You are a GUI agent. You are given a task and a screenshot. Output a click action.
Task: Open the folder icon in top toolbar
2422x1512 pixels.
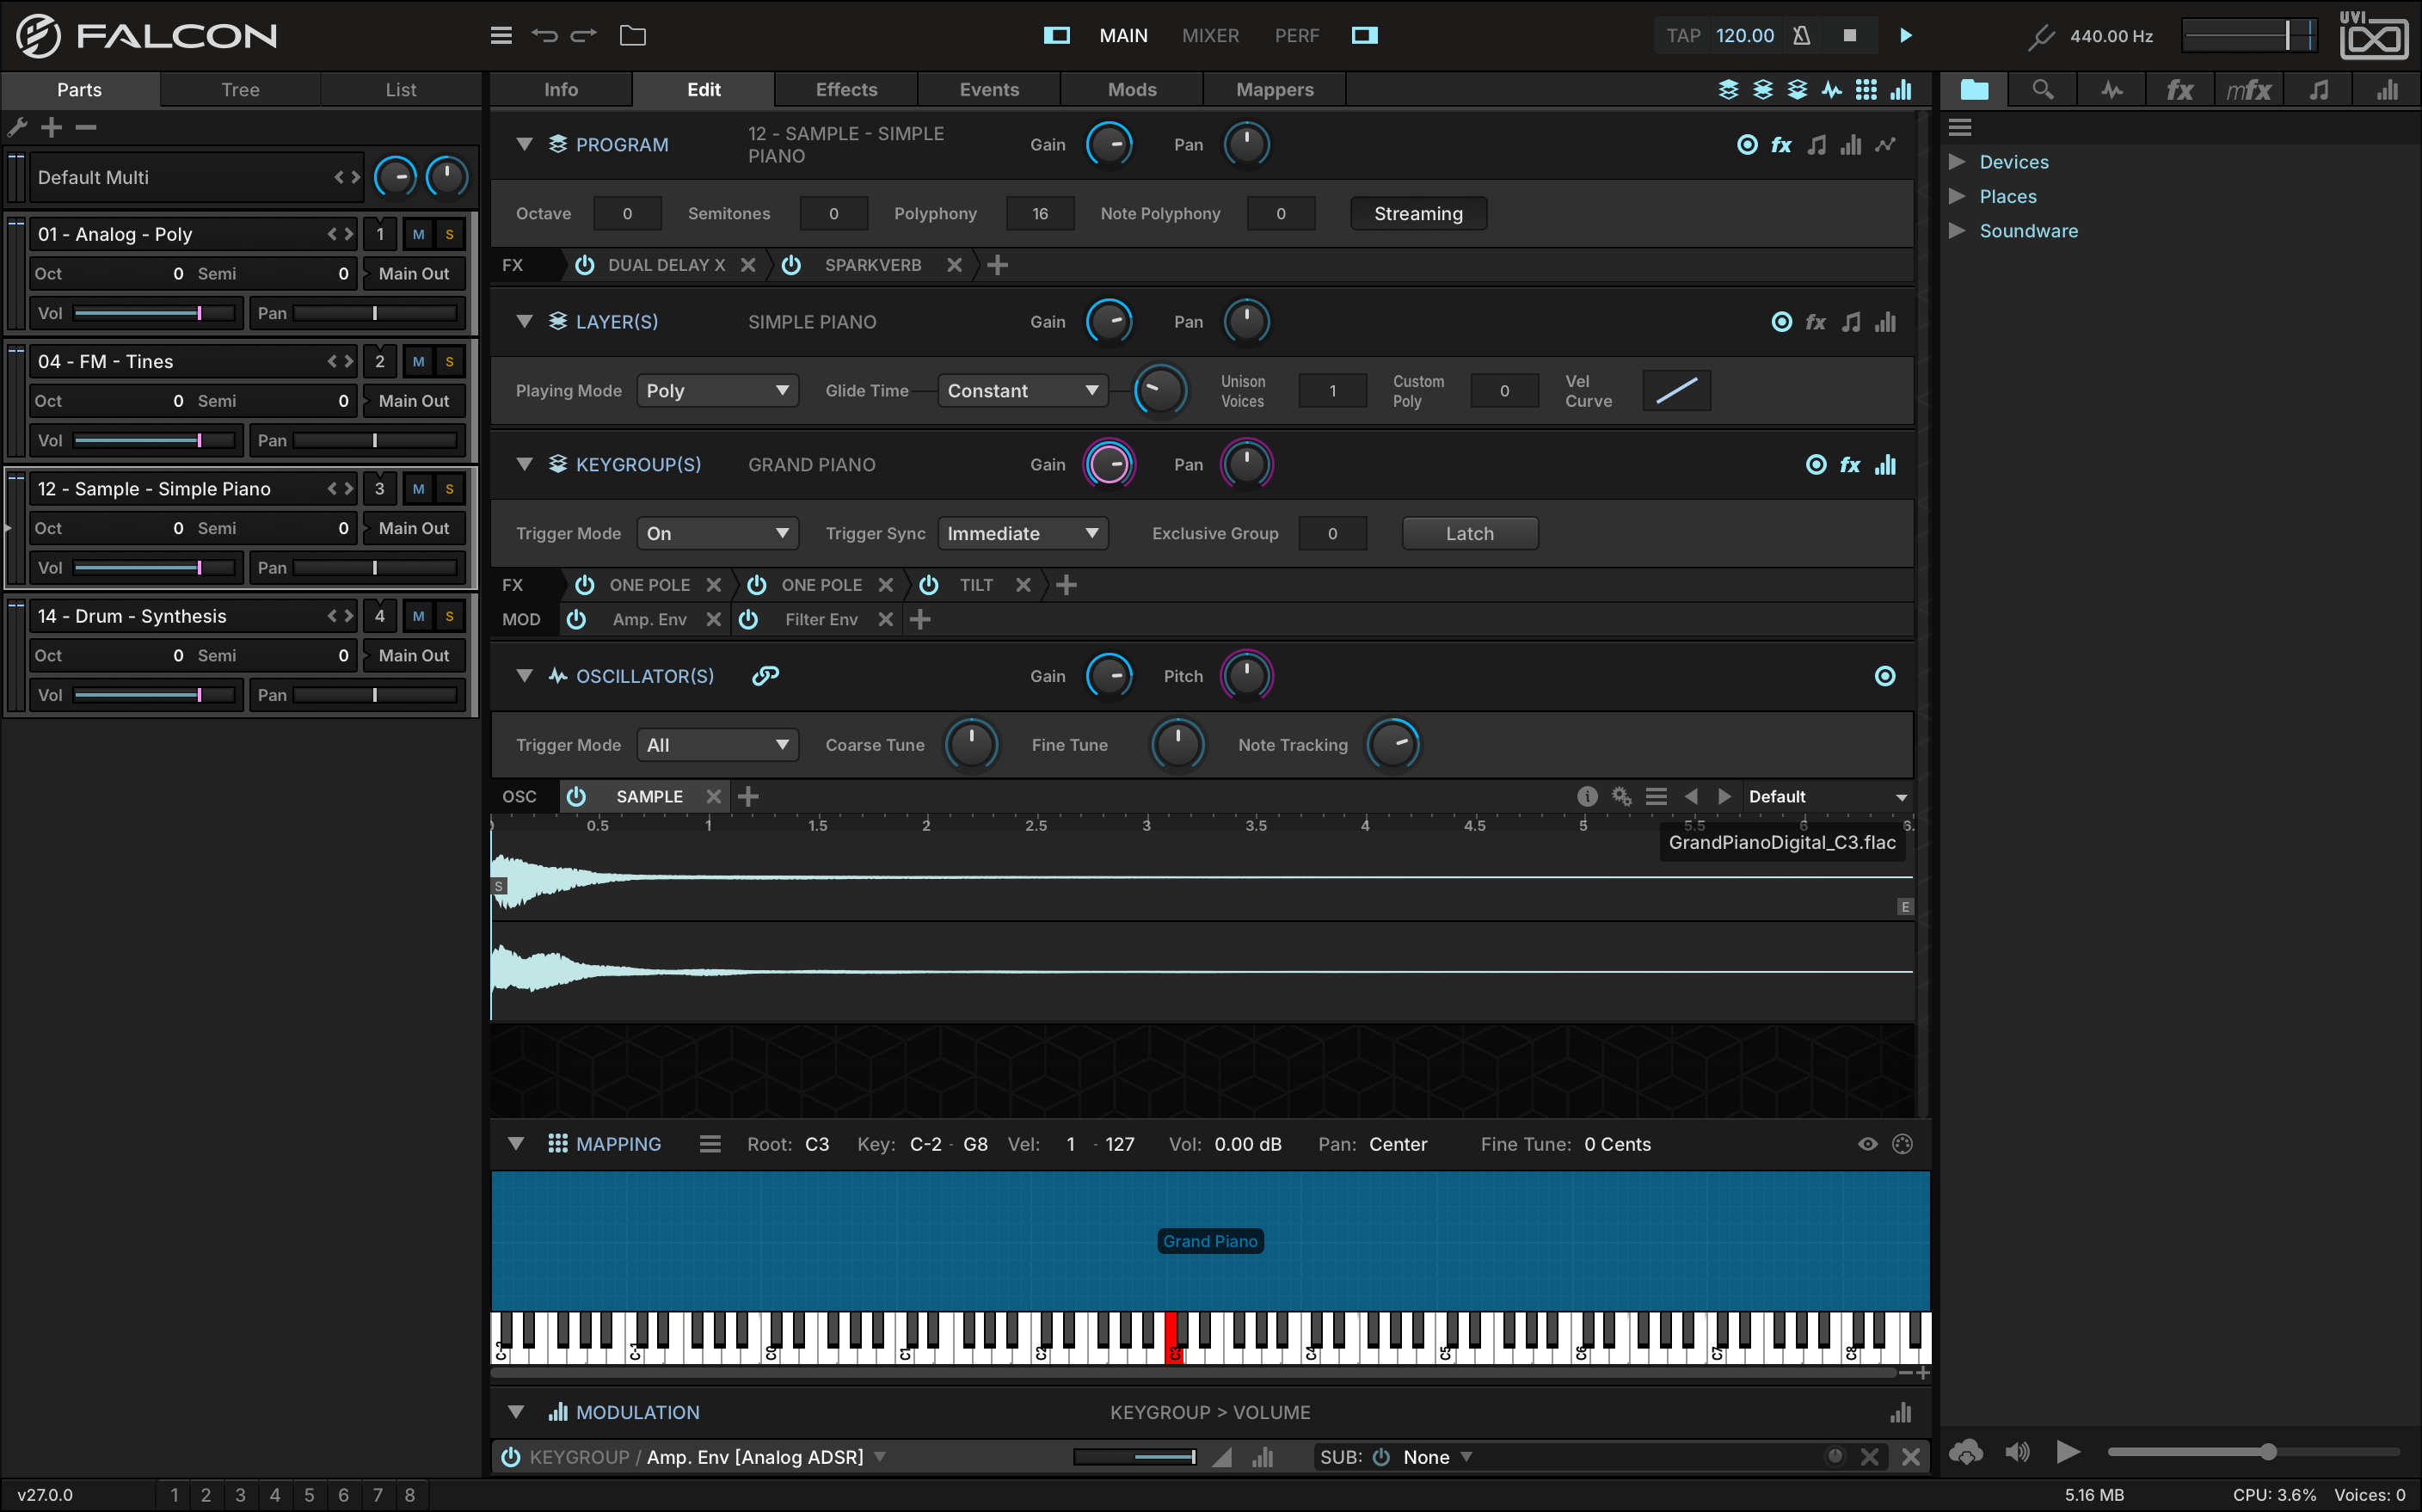tap(633, 36)
